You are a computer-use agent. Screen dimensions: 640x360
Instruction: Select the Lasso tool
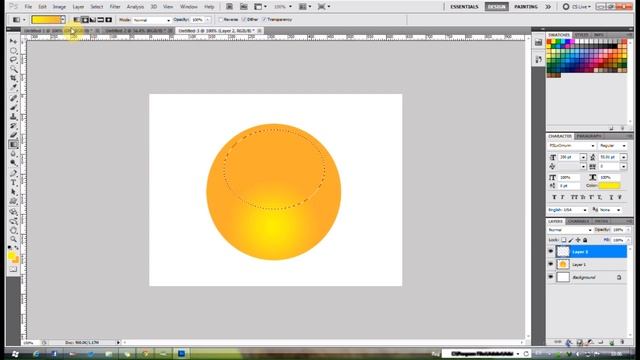point(13,60)
